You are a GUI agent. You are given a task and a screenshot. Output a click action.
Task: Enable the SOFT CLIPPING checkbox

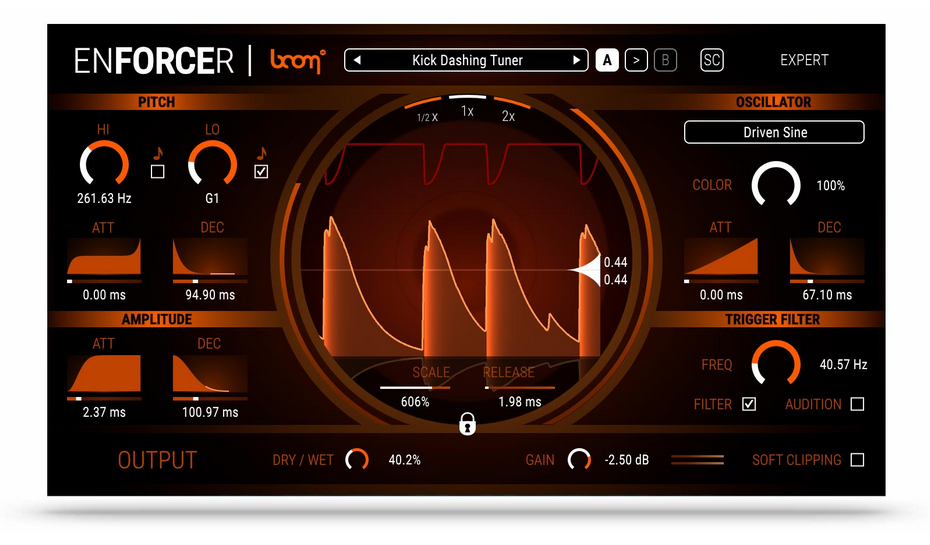857,460
